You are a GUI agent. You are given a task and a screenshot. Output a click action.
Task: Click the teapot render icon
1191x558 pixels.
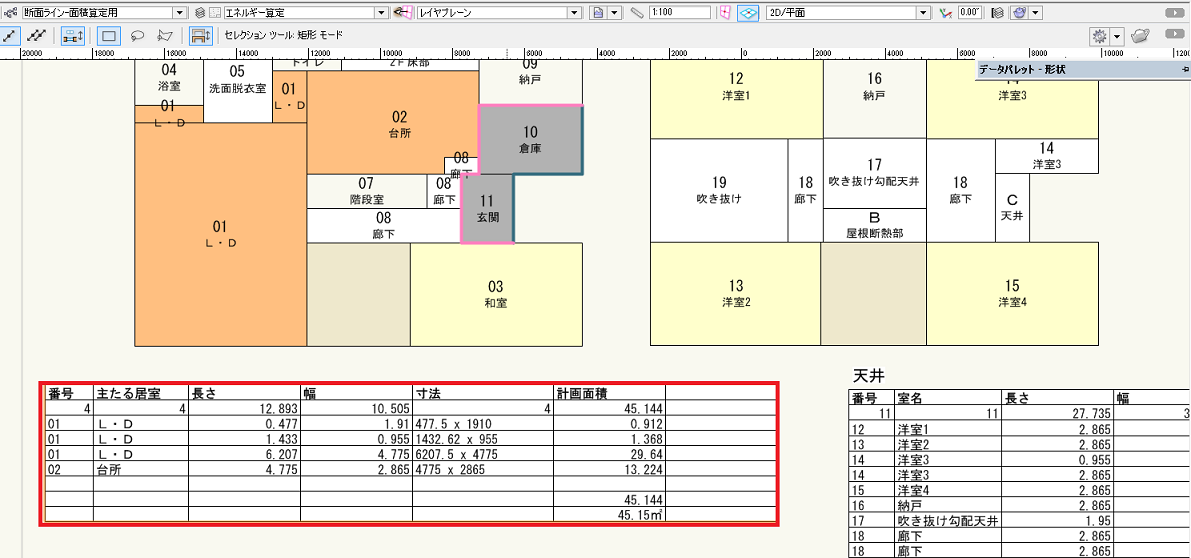point(1140,35)
